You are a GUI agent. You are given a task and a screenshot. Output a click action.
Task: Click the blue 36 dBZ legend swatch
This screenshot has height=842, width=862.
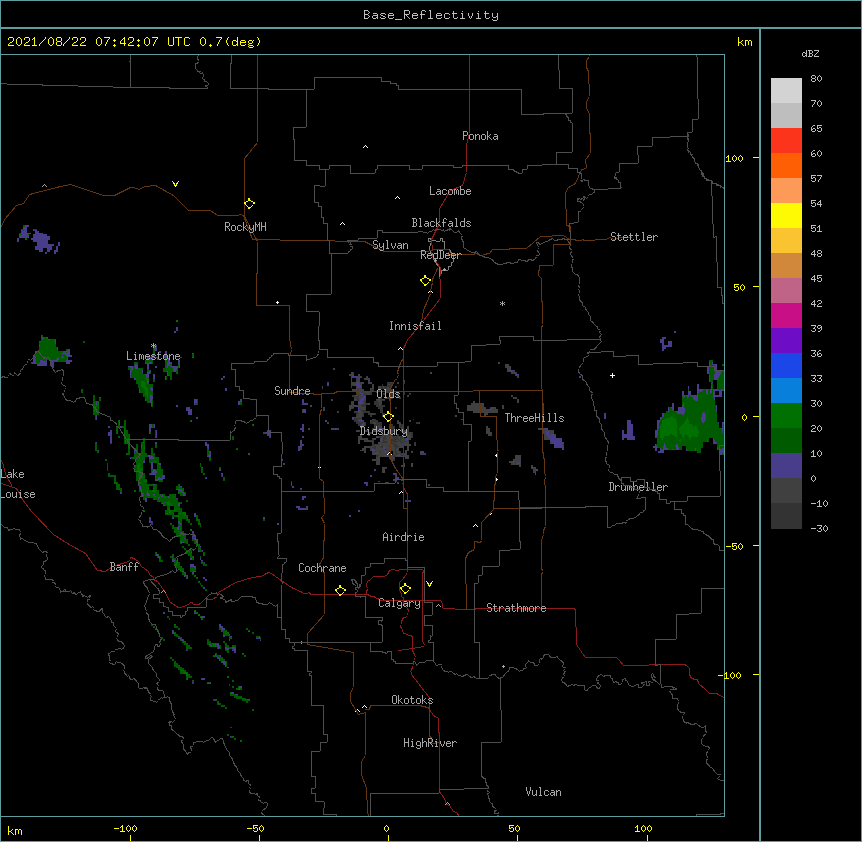pos(786,365)
